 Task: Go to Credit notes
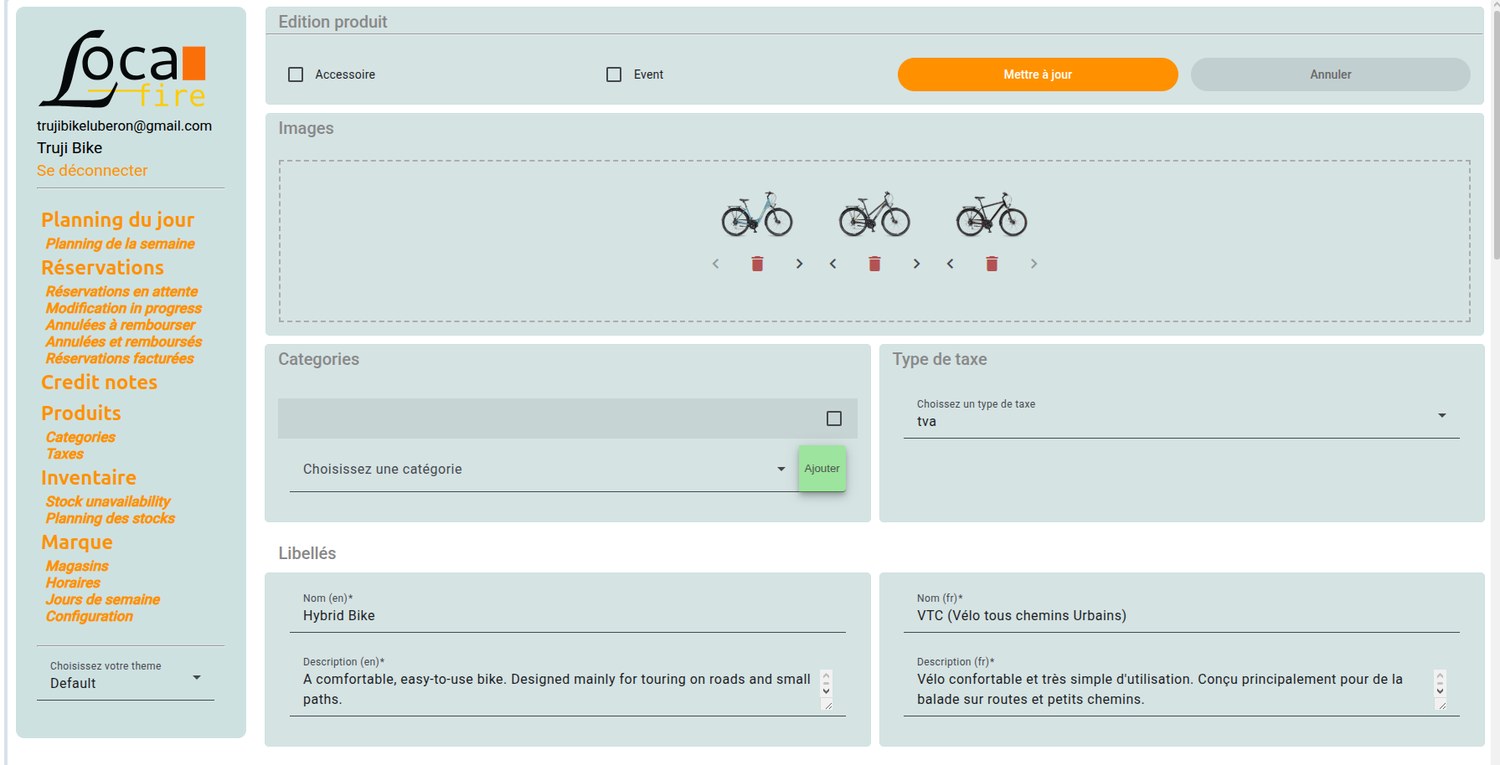[99, 382]
